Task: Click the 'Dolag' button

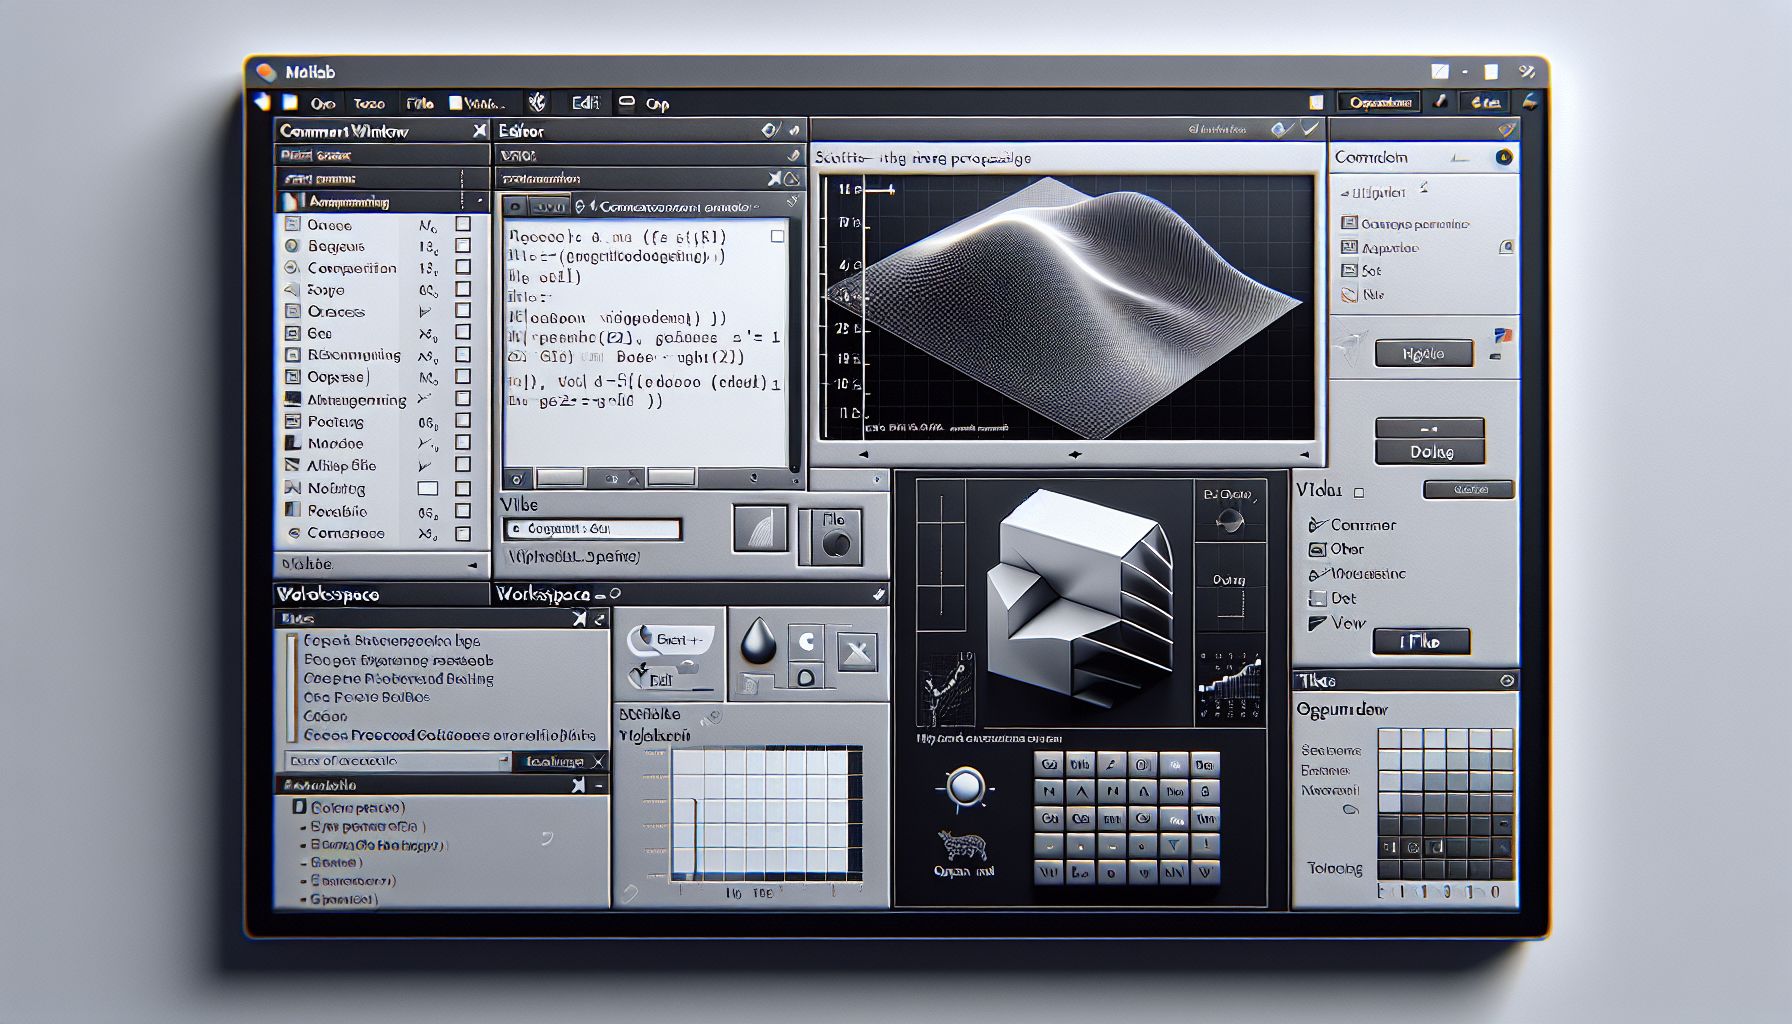Action: [1431, 452]
